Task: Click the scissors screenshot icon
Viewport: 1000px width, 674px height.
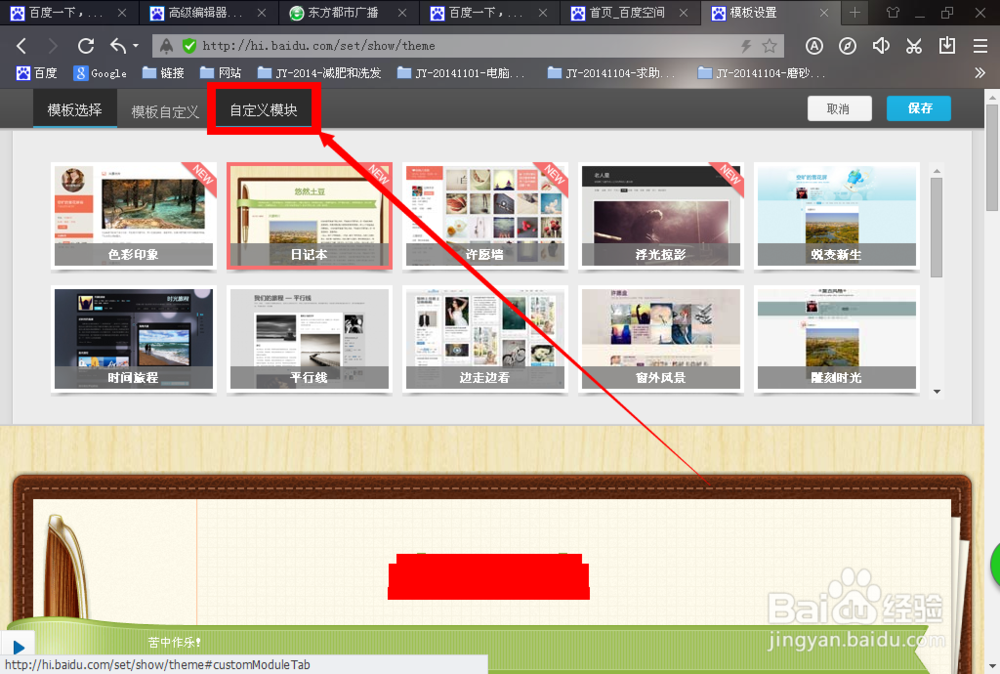Action: click(914, 46)
